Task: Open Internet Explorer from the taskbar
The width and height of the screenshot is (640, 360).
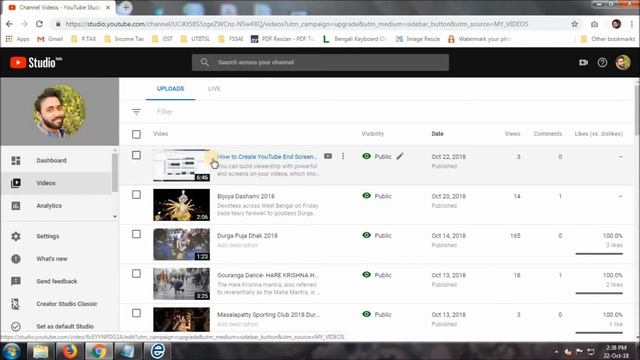Action: click(x=158, y=351)
